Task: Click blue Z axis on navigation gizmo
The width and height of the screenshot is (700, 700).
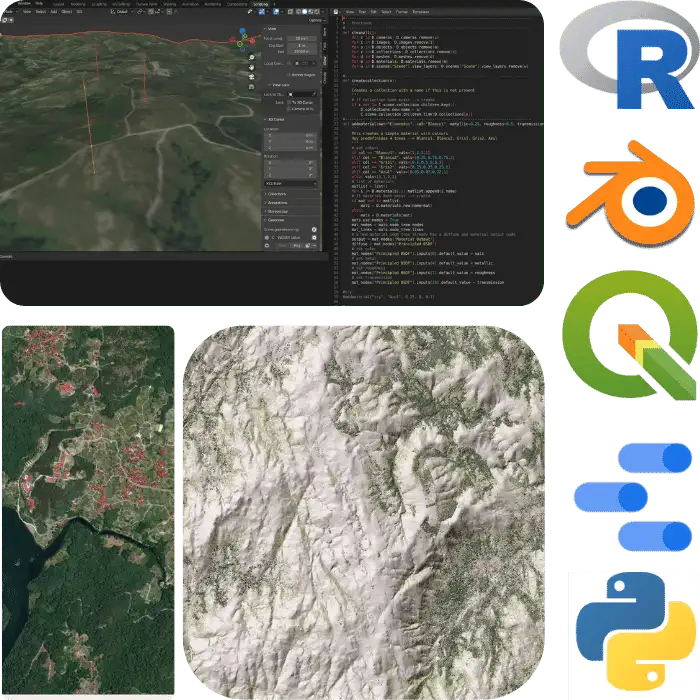Action: [242, 31]
